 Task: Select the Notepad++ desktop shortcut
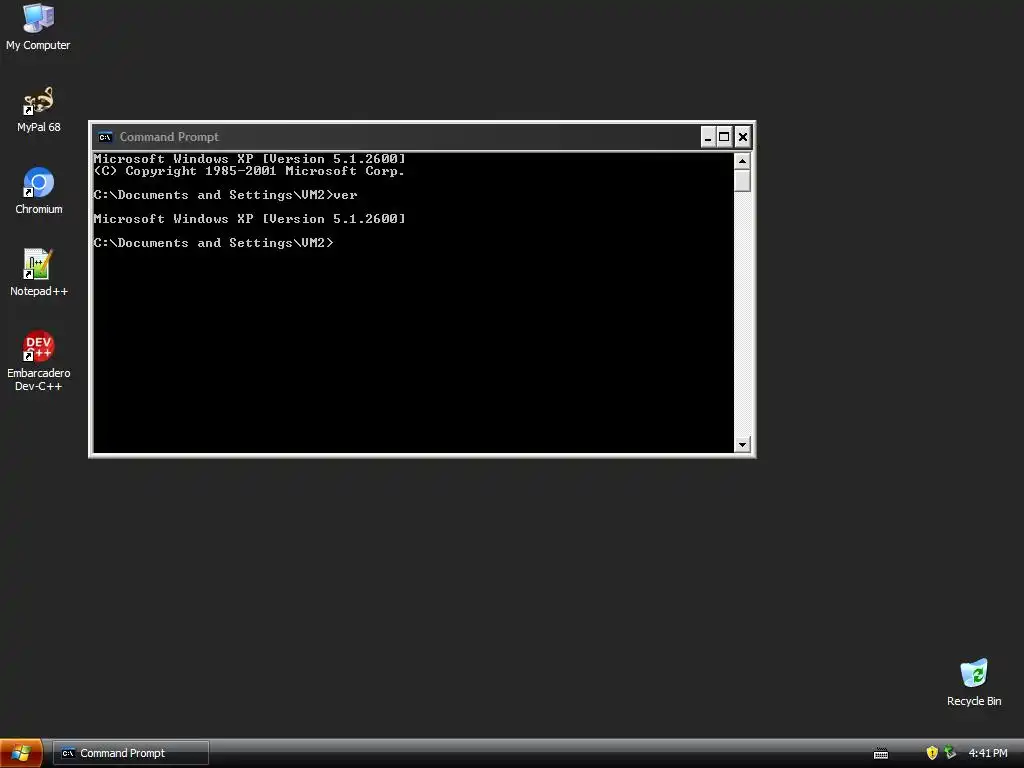tap(39, 273)
